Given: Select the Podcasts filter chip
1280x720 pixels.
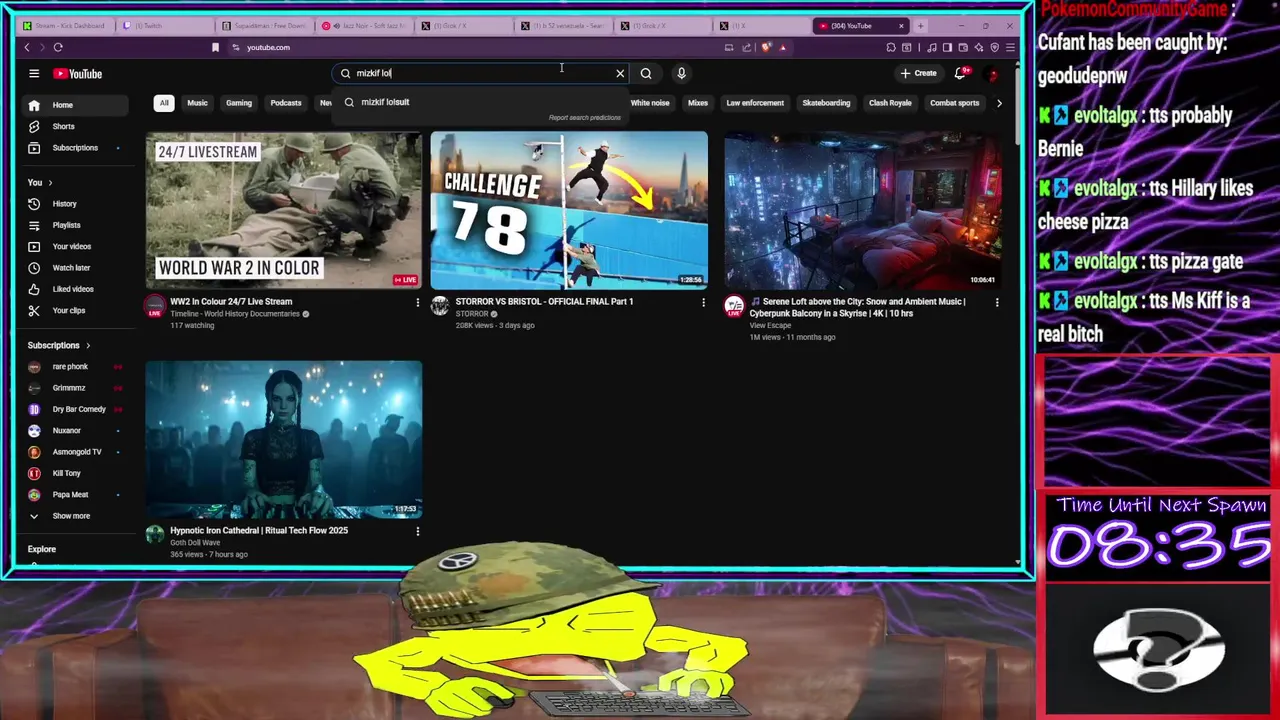Looking at the screenshot, I should click(286, 103).
